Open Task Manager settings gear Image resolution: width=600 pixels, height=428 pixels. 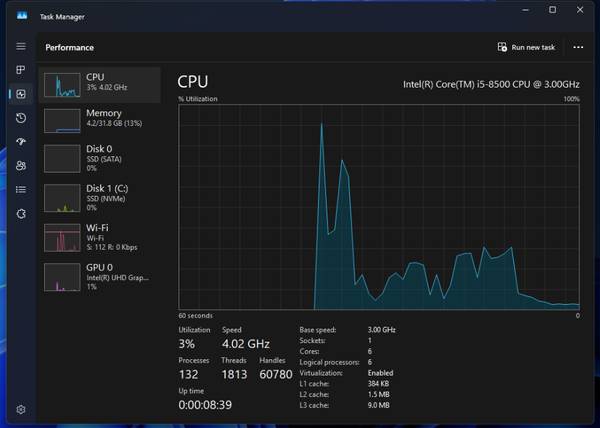(21, 409)
